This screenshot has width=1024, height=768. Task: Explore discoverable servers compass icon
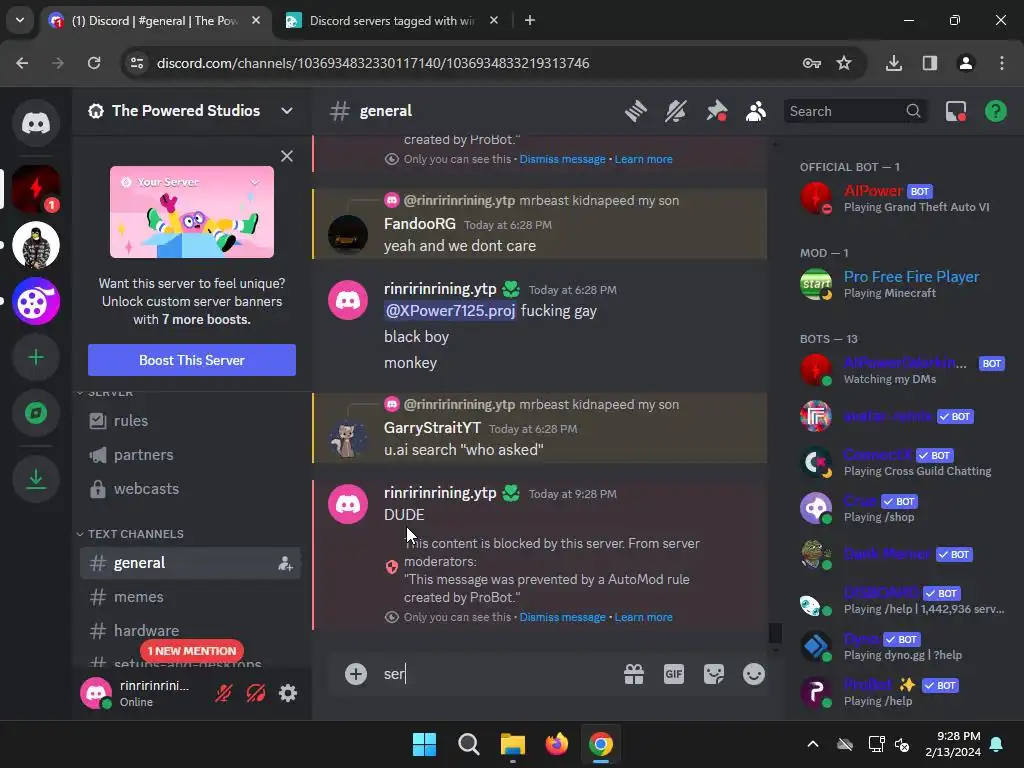(x=36, y=413)
